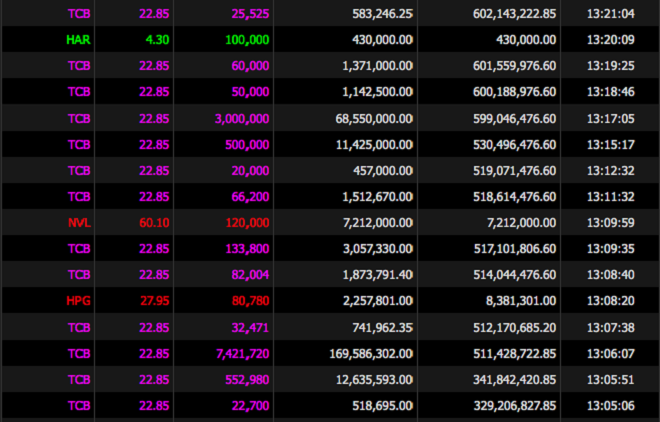660x422 pixels.
Task: Open the HPG ticker symbol
Action: click(x=79, y=300)
